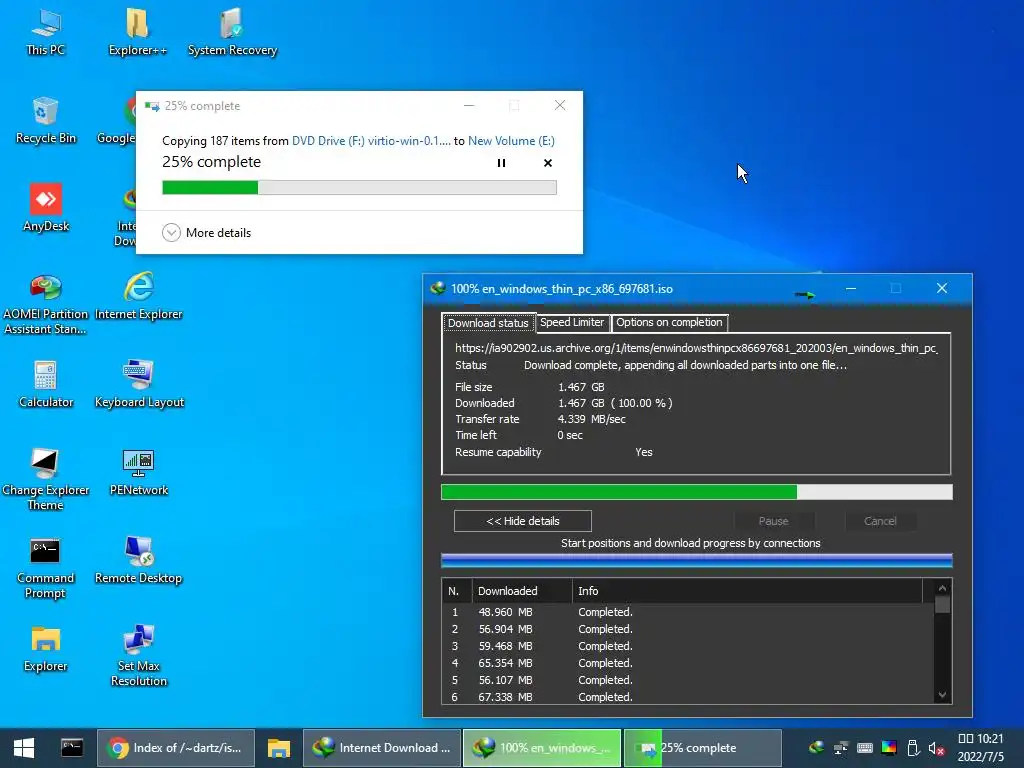This screenshot has width=1024, height=768.
Task: Launch AnyDesk from the desktop
Action: 46,208
